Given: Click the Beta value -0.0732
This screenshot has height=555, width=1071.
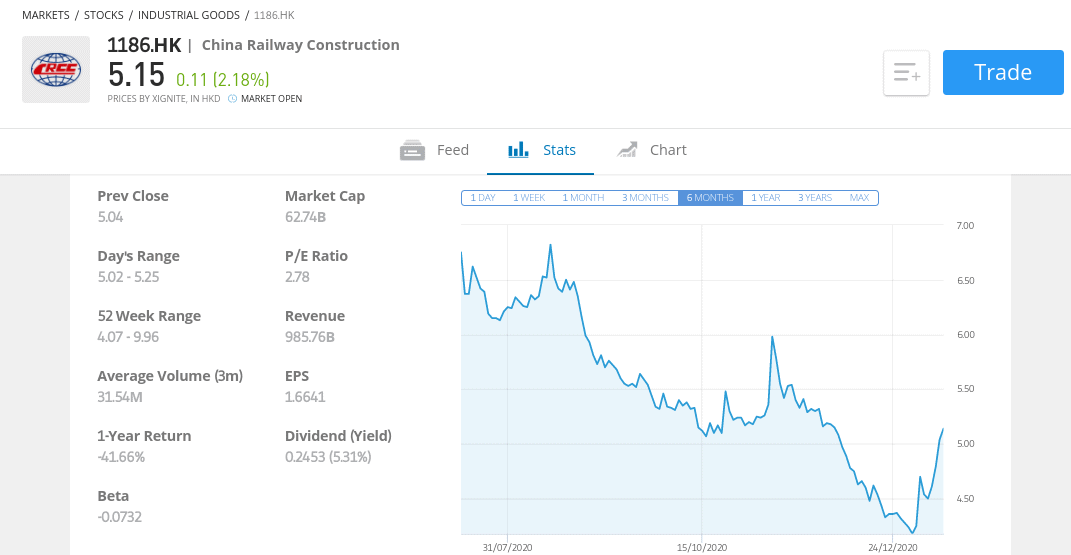Looking at the screenshot, I should 120,517.
